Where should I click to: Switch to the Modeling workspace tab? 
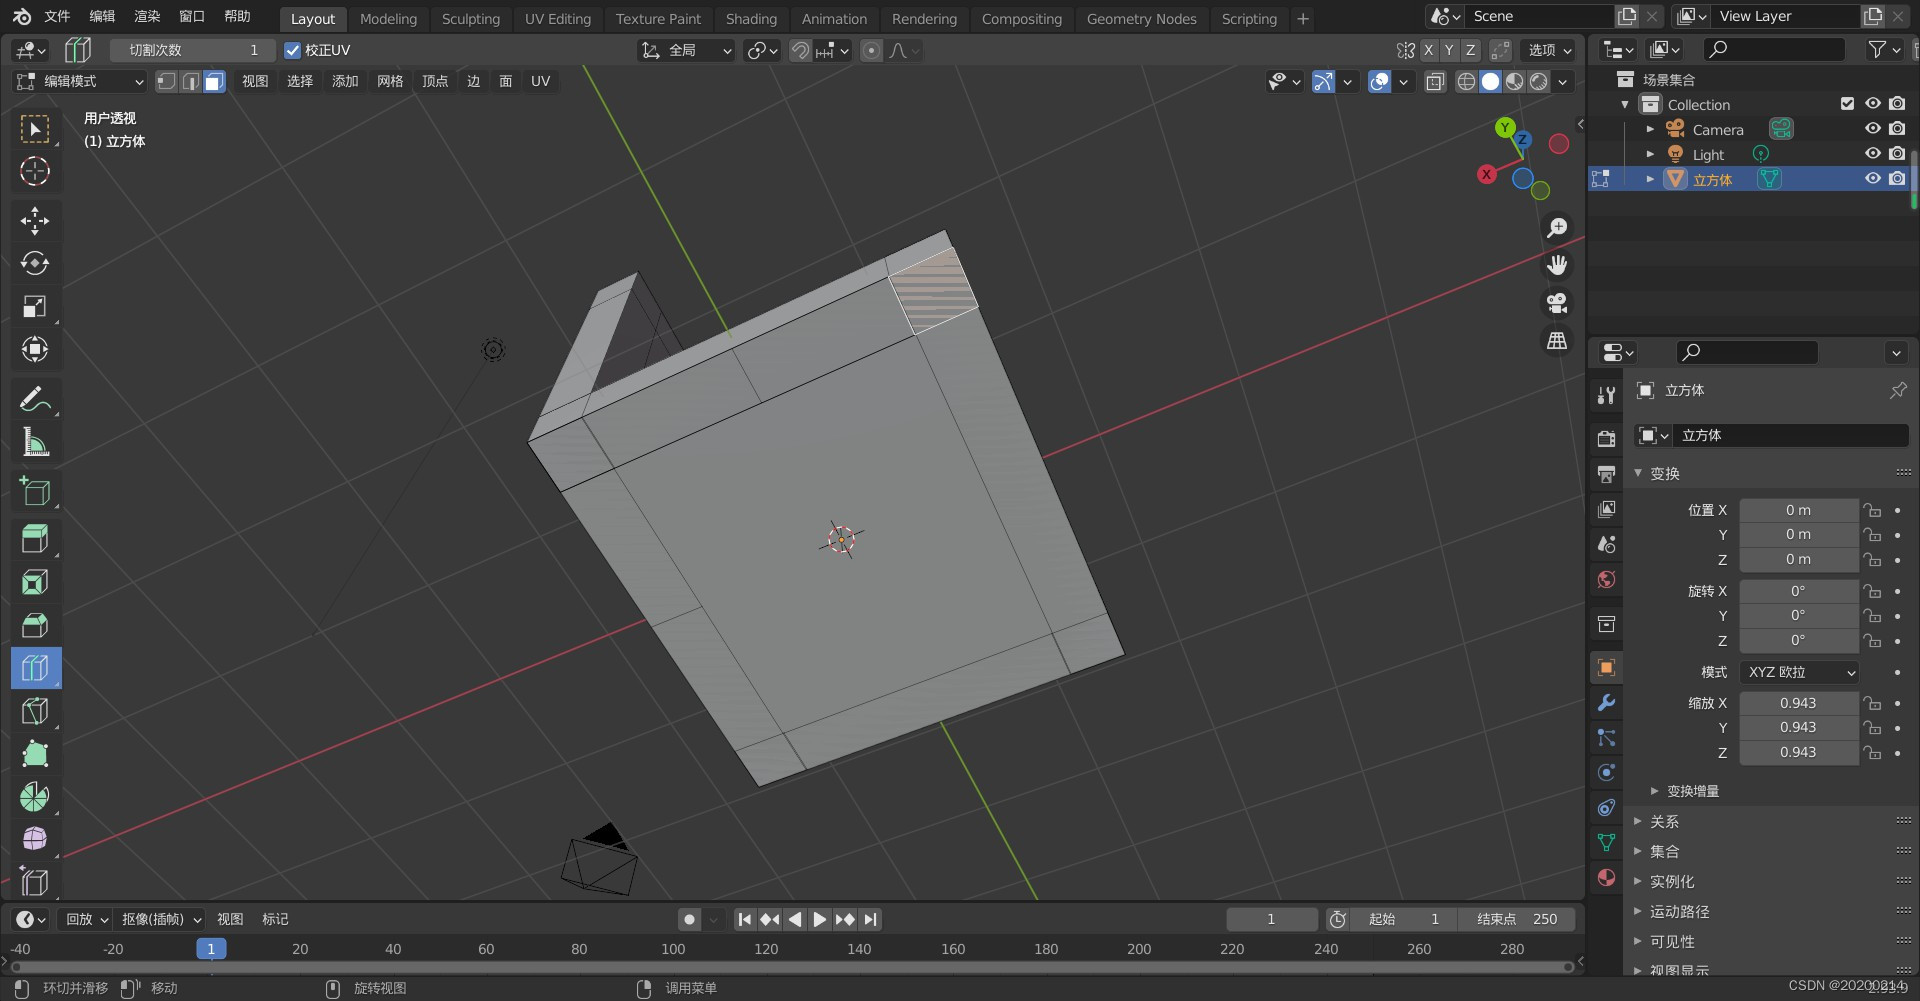pyautogui.click(x=388, y=19)
